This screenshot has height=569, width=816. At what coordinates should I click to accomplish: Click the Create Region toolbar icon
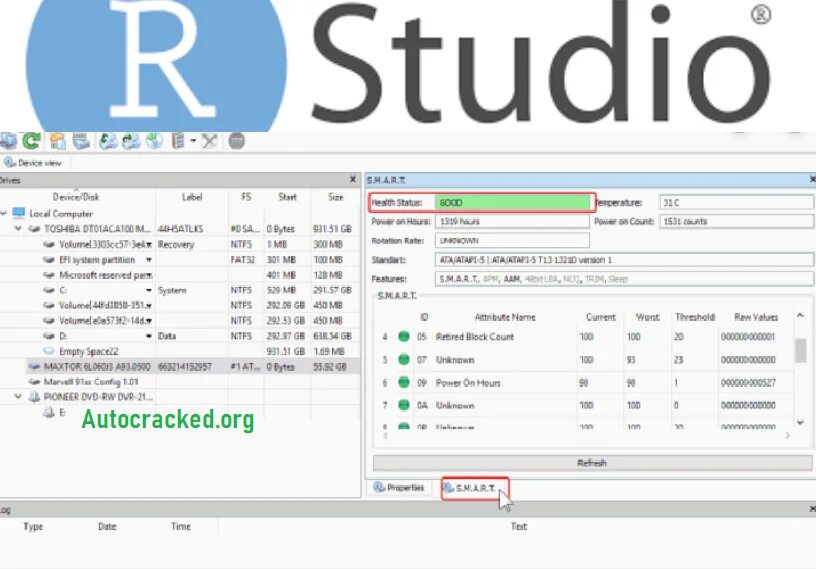154,141
